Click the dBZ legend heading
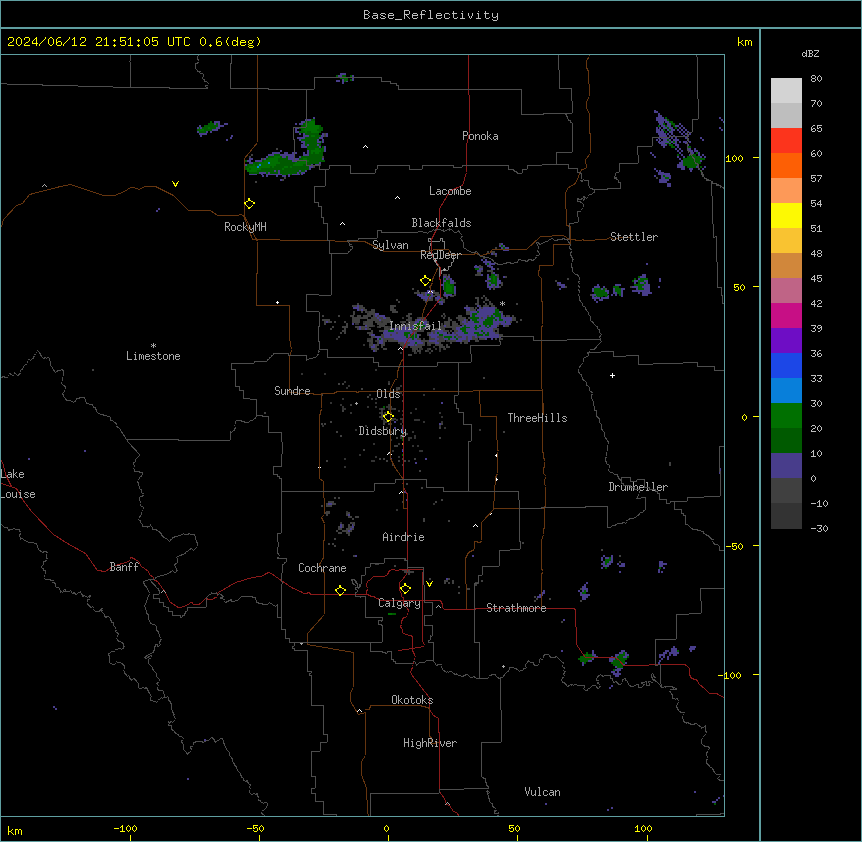Viewport: 862px width, 842px height. point(810,53)
